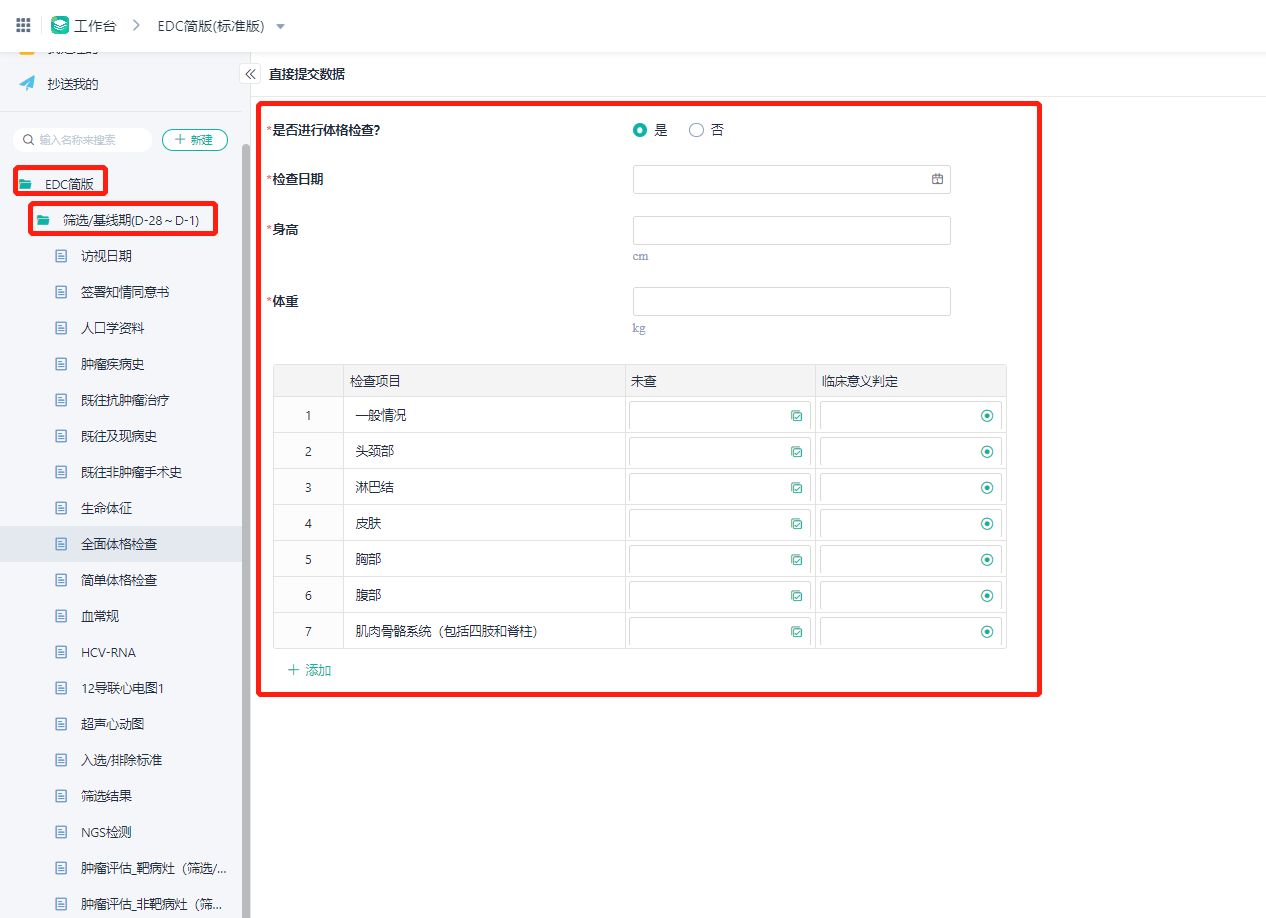Click 添加 to add table row
1266x918 pixels.
pyautogui.click(x=309, y=670)
